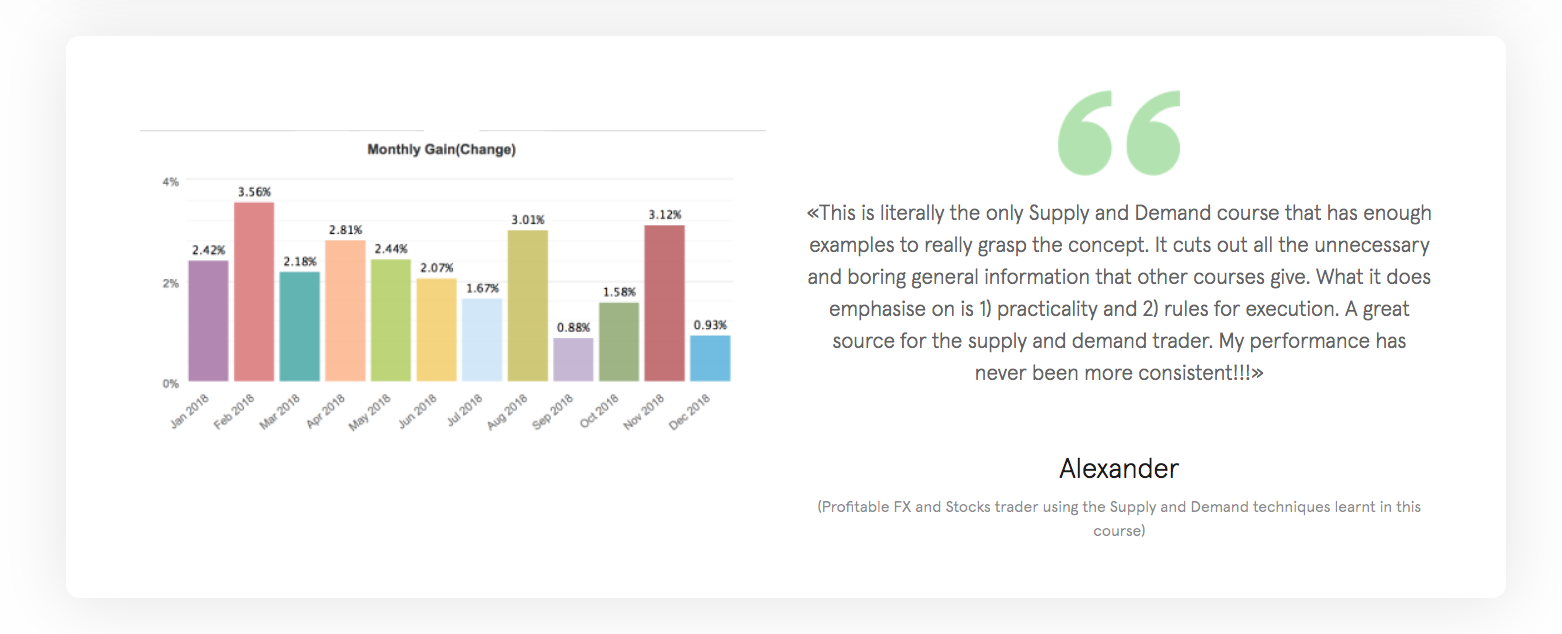Click the Oct 2018 1.58% bar

(x=619, y=341)
